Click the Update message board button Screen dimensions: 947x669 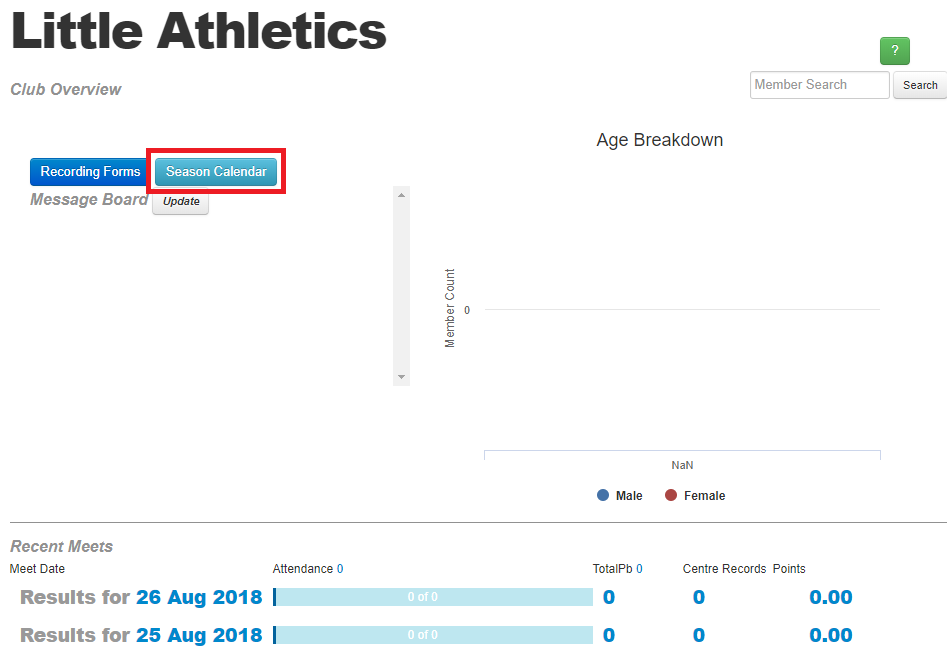pyautogui.click(x=181, y=202)
